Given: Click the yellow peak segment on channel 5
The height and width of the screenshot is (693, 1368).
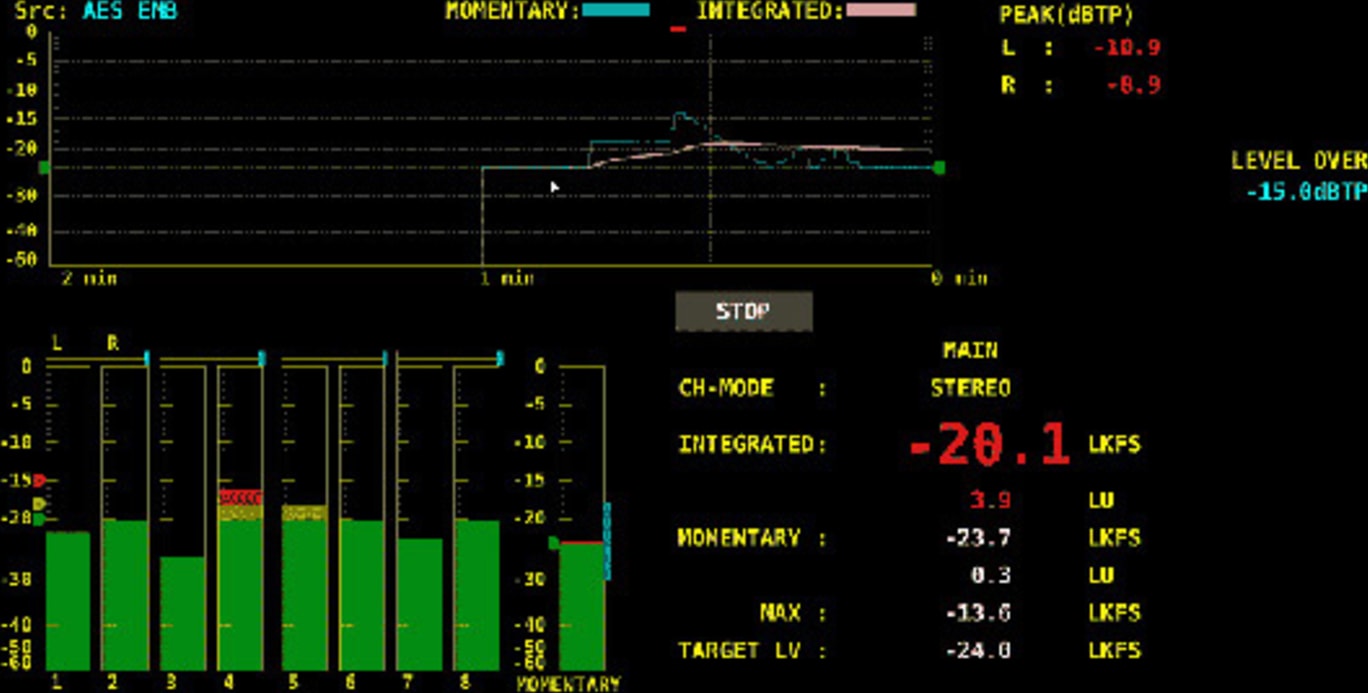Looking at the screenshot, I should pos(304,513).
